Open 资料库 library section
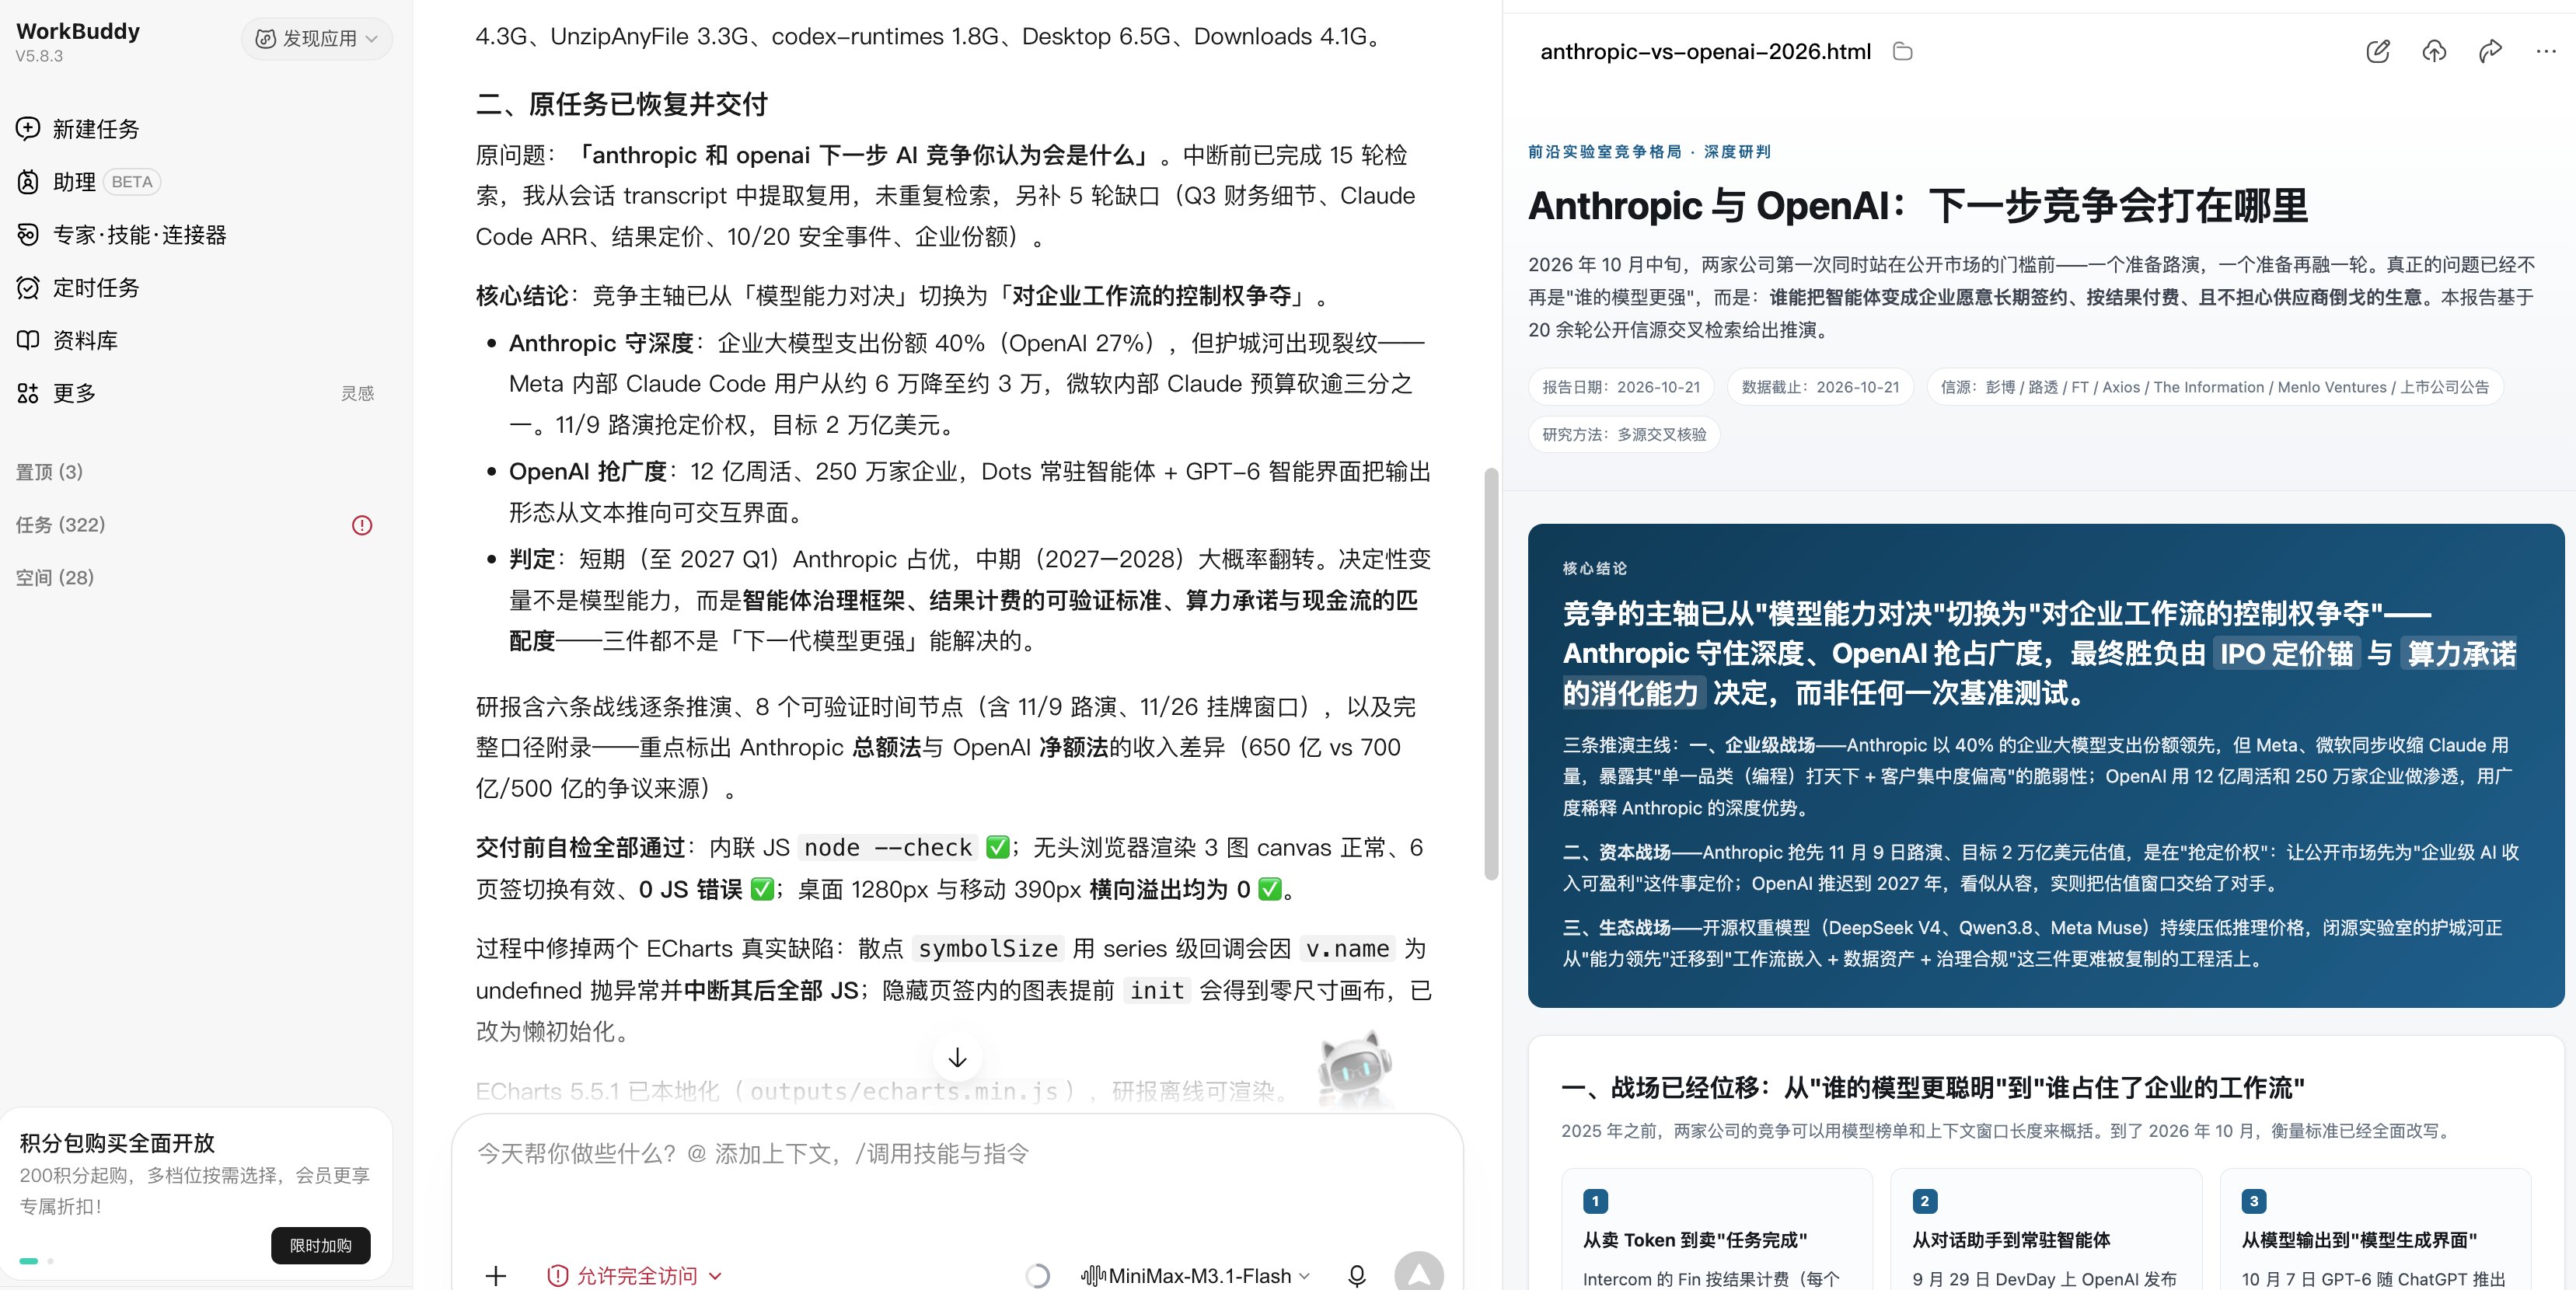 [x=67, y=340]
